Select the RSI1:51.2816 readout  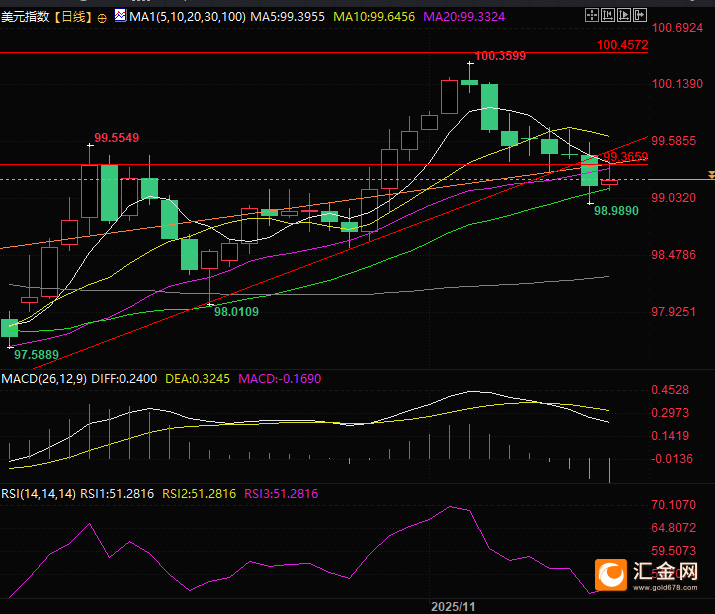tap(117, 494)
